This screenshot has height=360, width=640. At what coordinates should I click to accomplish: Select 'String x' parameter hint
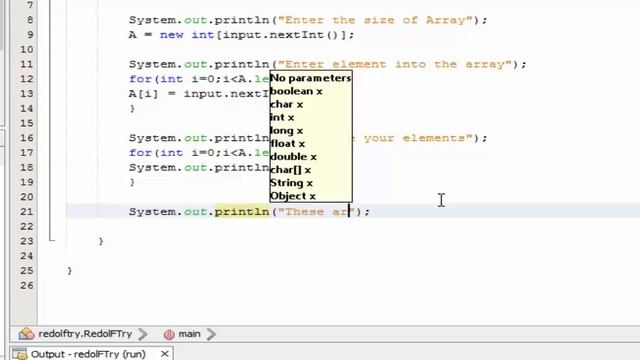[x=291, y=182]
